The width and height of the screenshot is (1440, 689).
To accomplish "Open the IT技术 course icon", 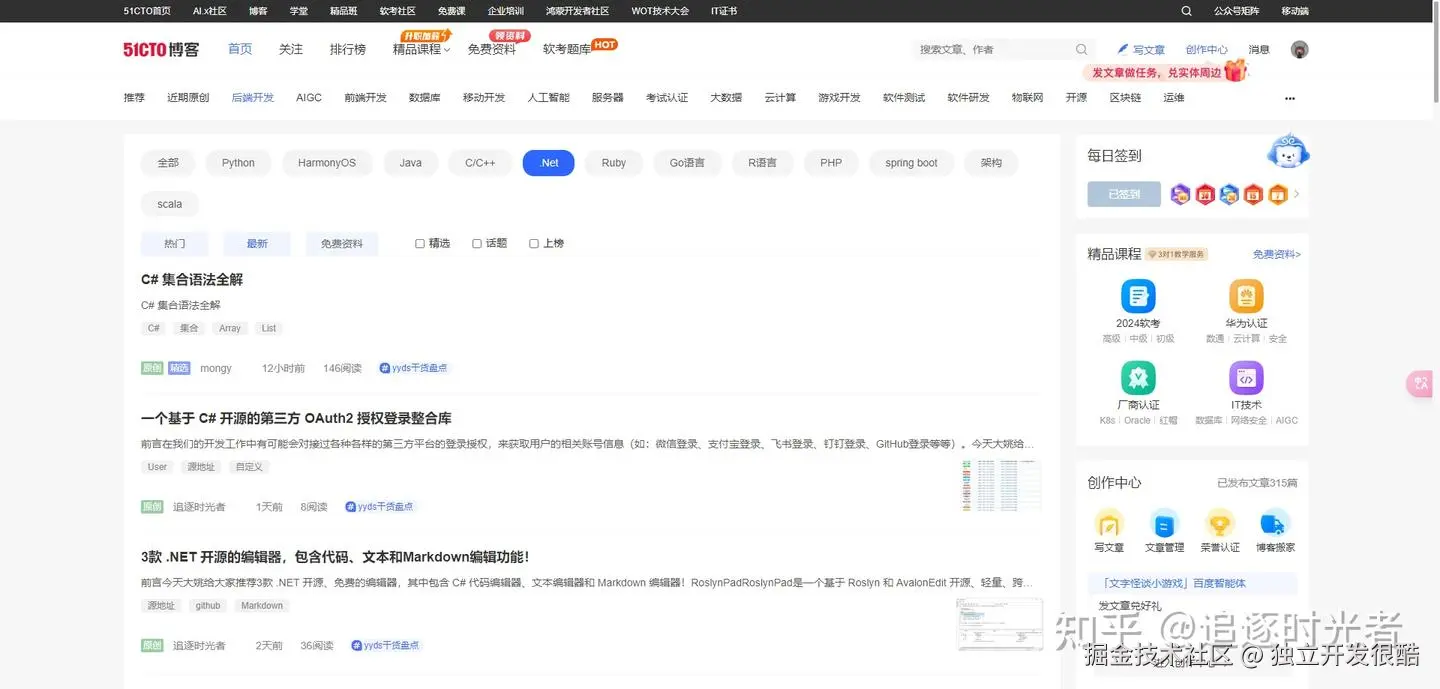I will pos(1246,378).
